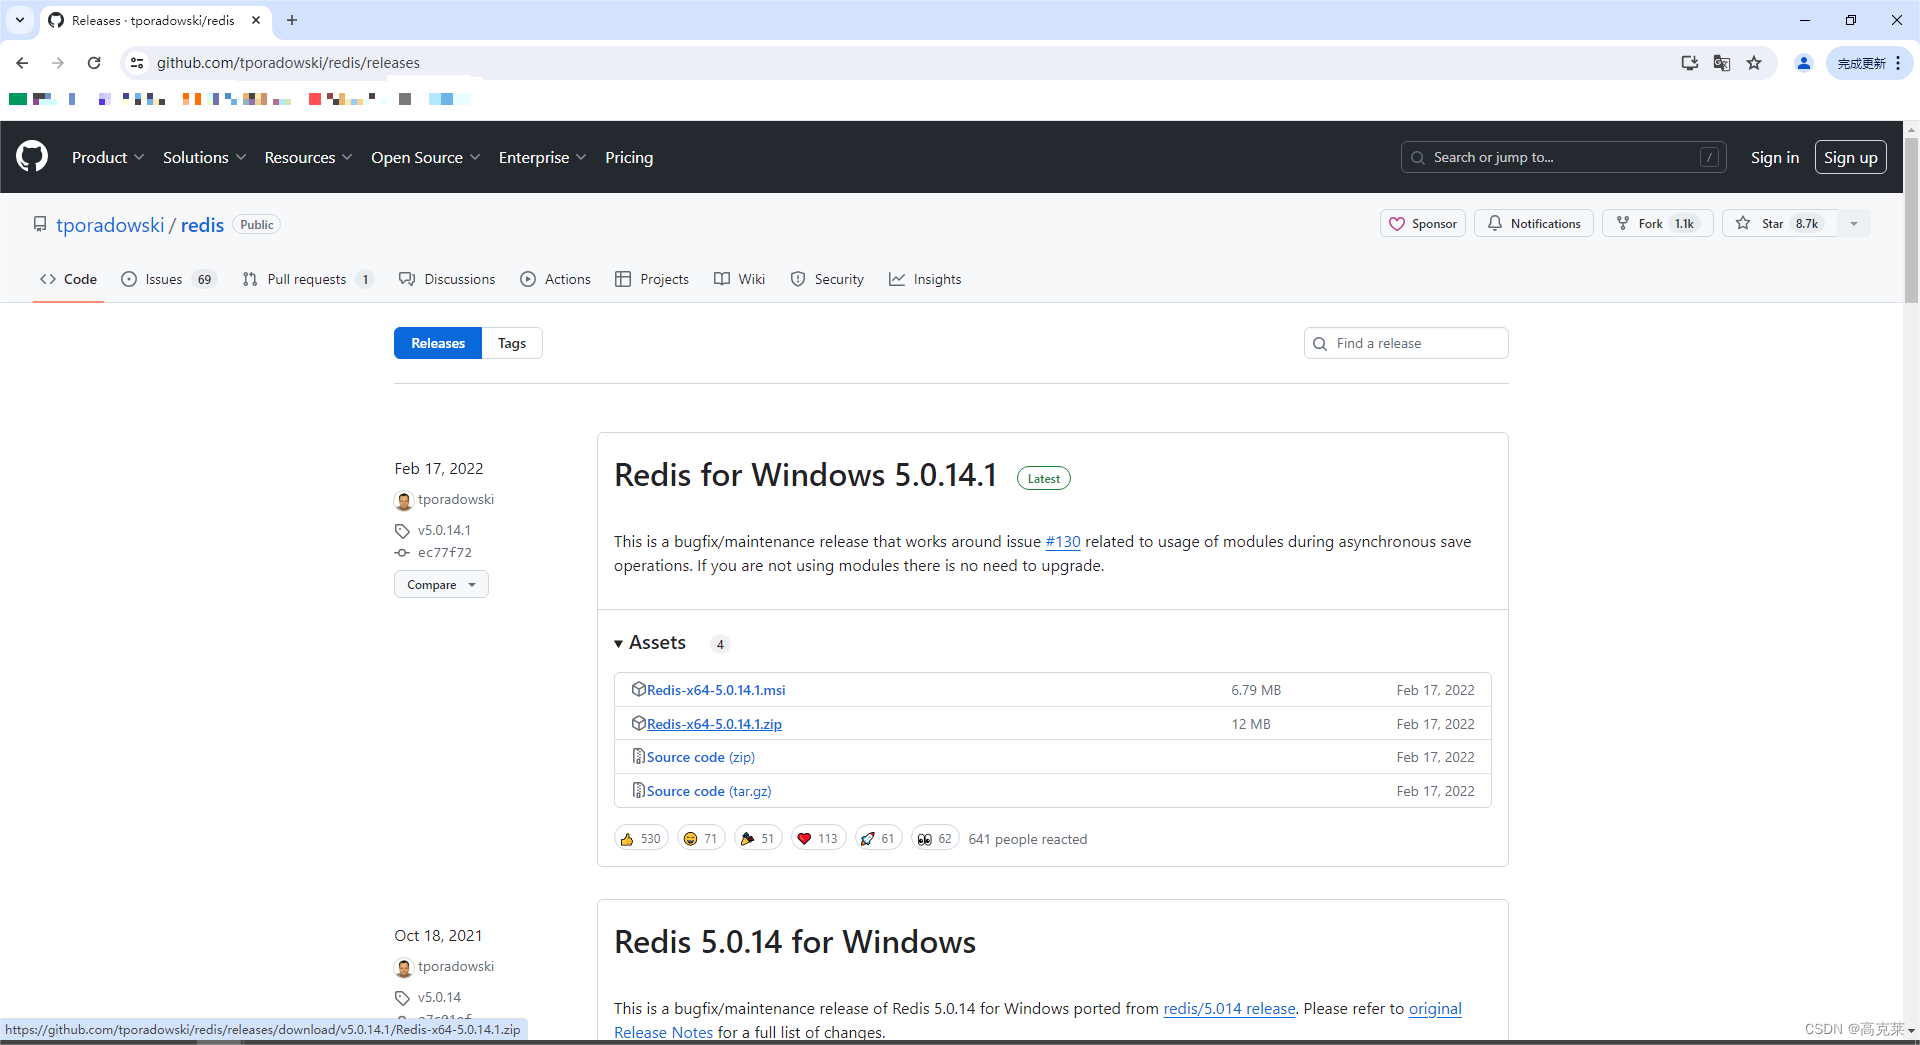
Task: Open the tab search chevron in title bar
Action: pyautogui.click(x=20, y=20)
